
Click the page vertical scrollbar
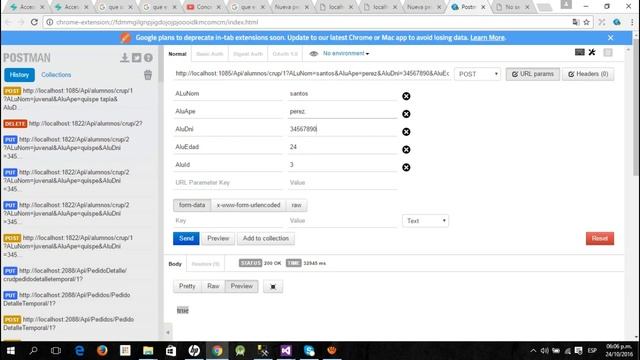(636, 108)
